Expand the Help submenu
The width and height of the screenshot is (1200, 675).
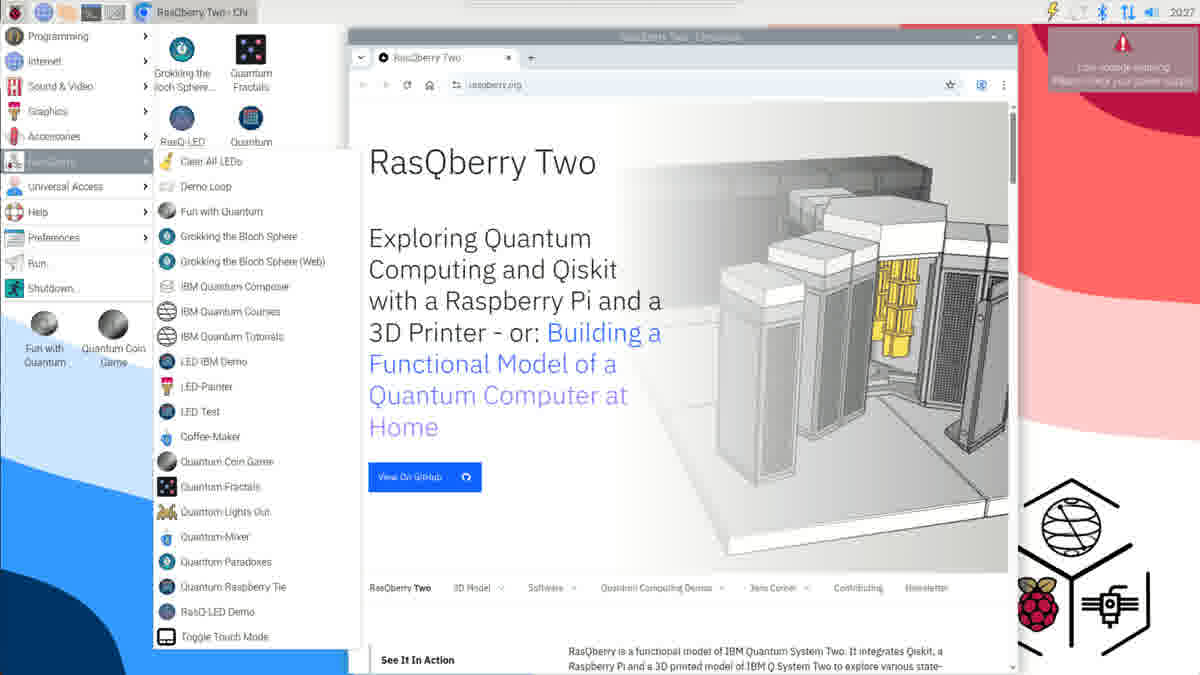tap(77, 212)
